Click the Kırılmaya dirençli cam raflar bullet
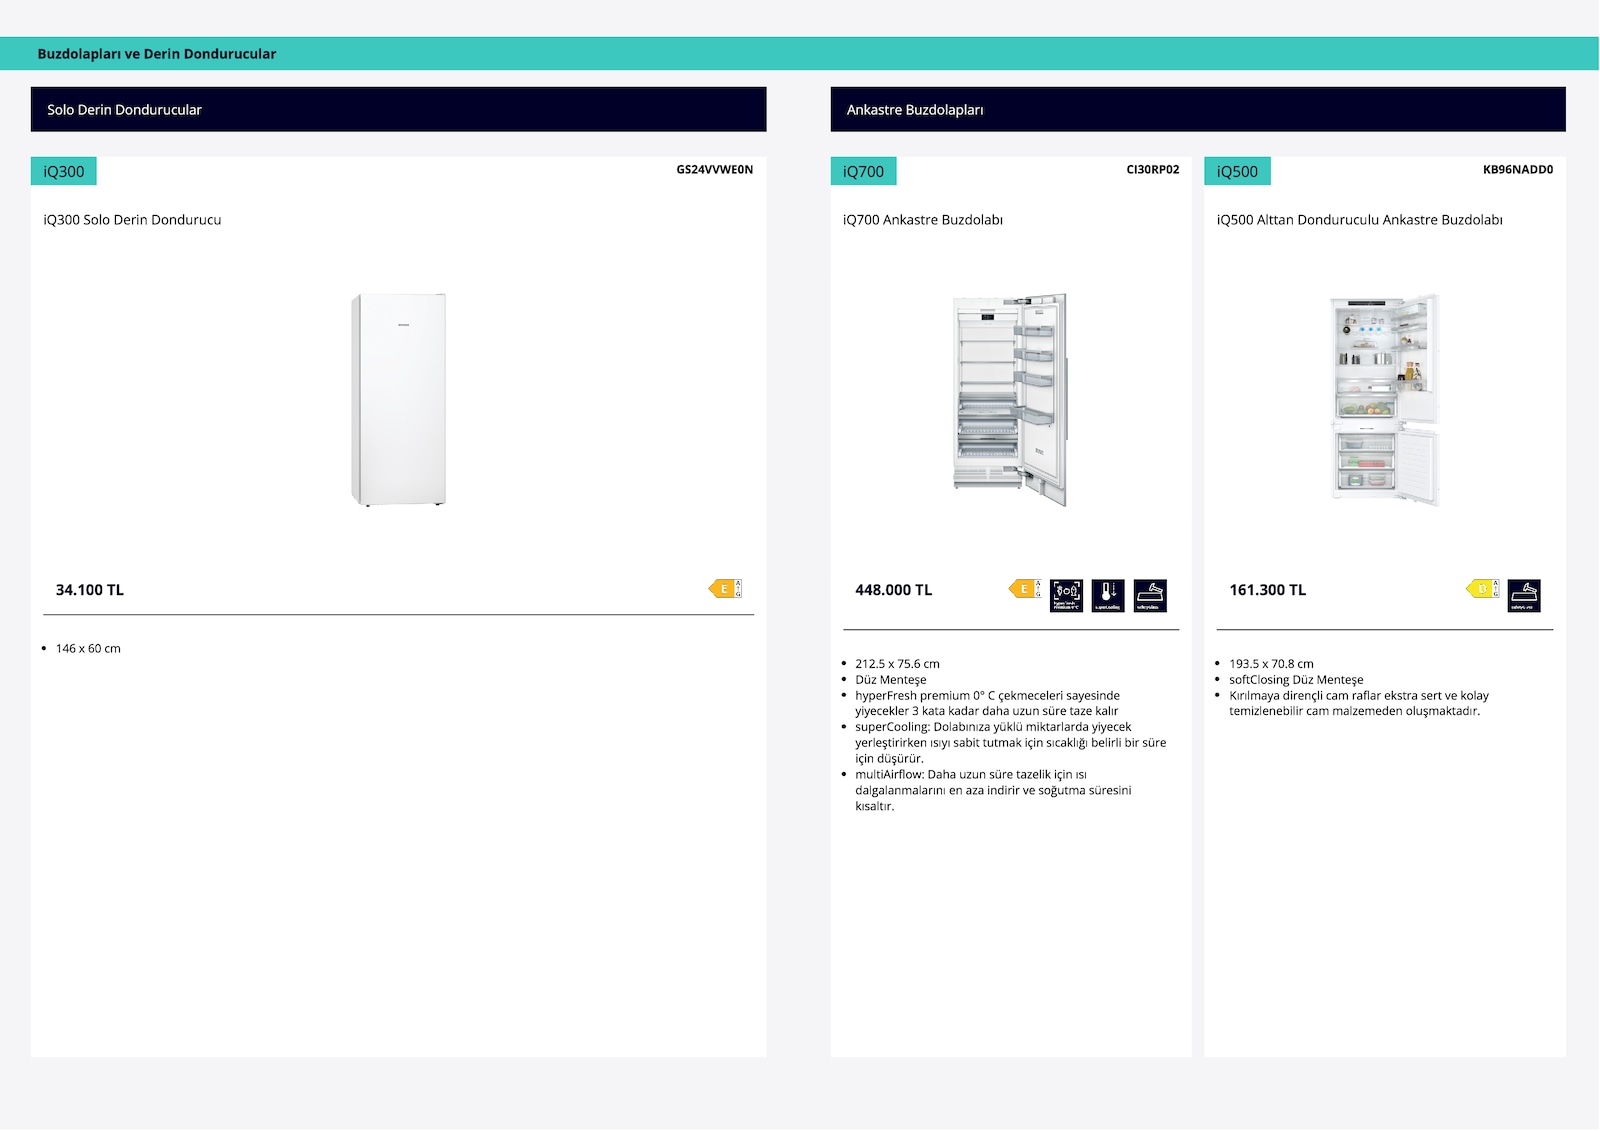1600x1131 pixels. click(x=1359, y=703)
